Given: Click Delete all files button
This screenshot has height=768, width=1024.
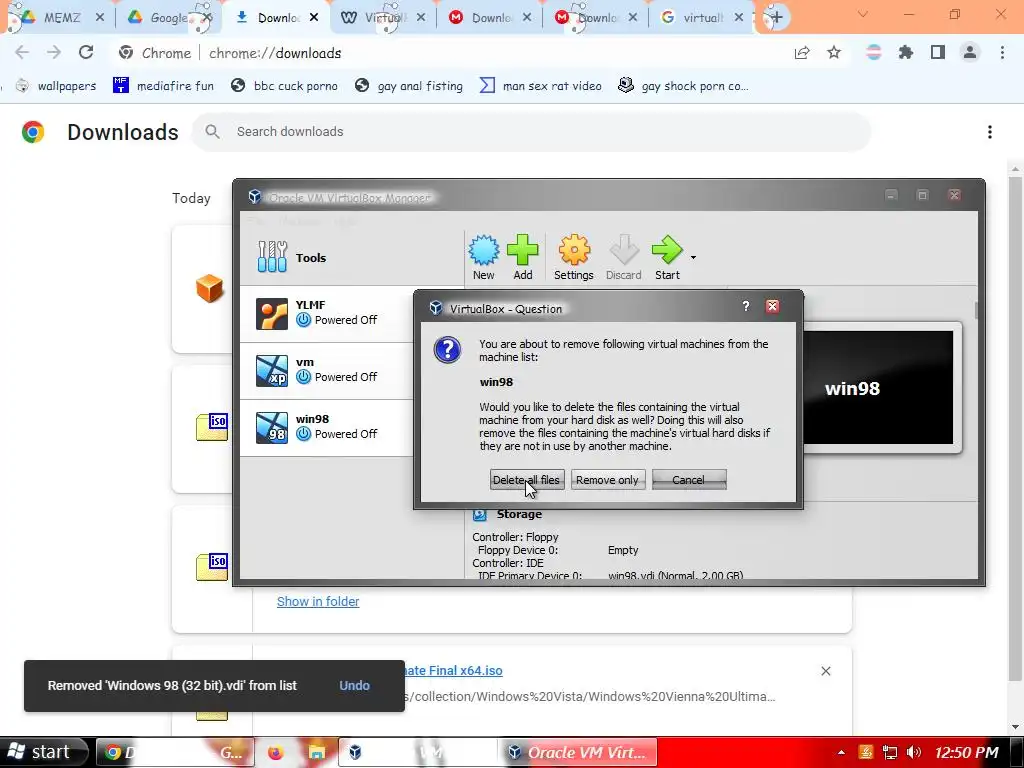Looking at the screenshot, I should 526,480.
